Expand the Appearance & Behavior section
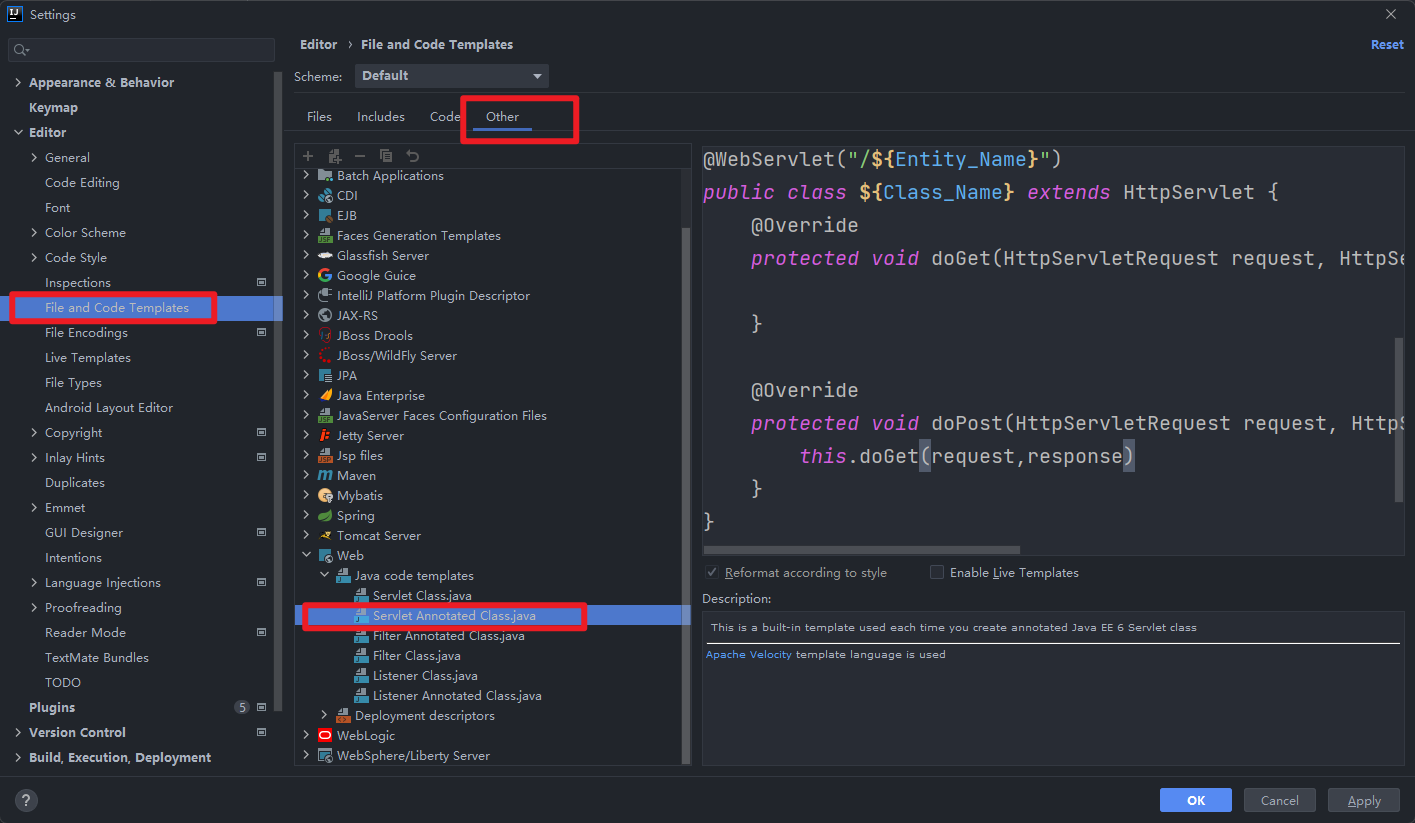The height and width of the screenshot is (823, 1415). (x=18, y=83)
